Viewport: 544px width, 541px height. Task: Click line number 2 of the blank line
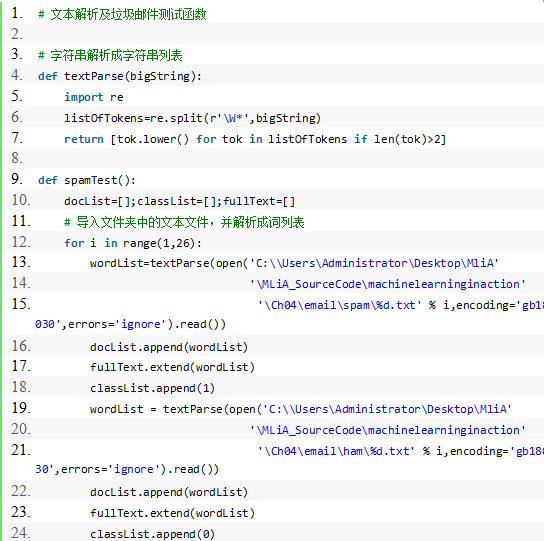coord(16,34)
